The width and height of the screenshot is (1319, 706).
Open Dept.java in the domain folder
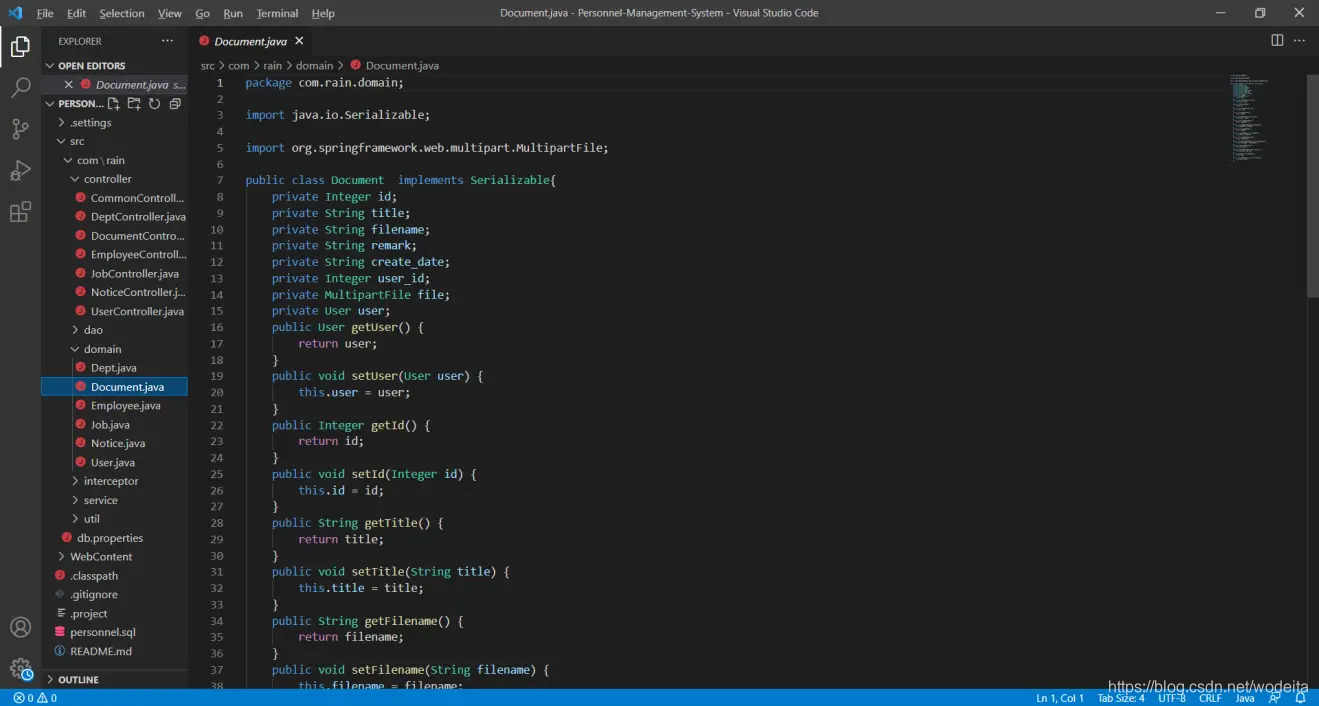point(114,368)
